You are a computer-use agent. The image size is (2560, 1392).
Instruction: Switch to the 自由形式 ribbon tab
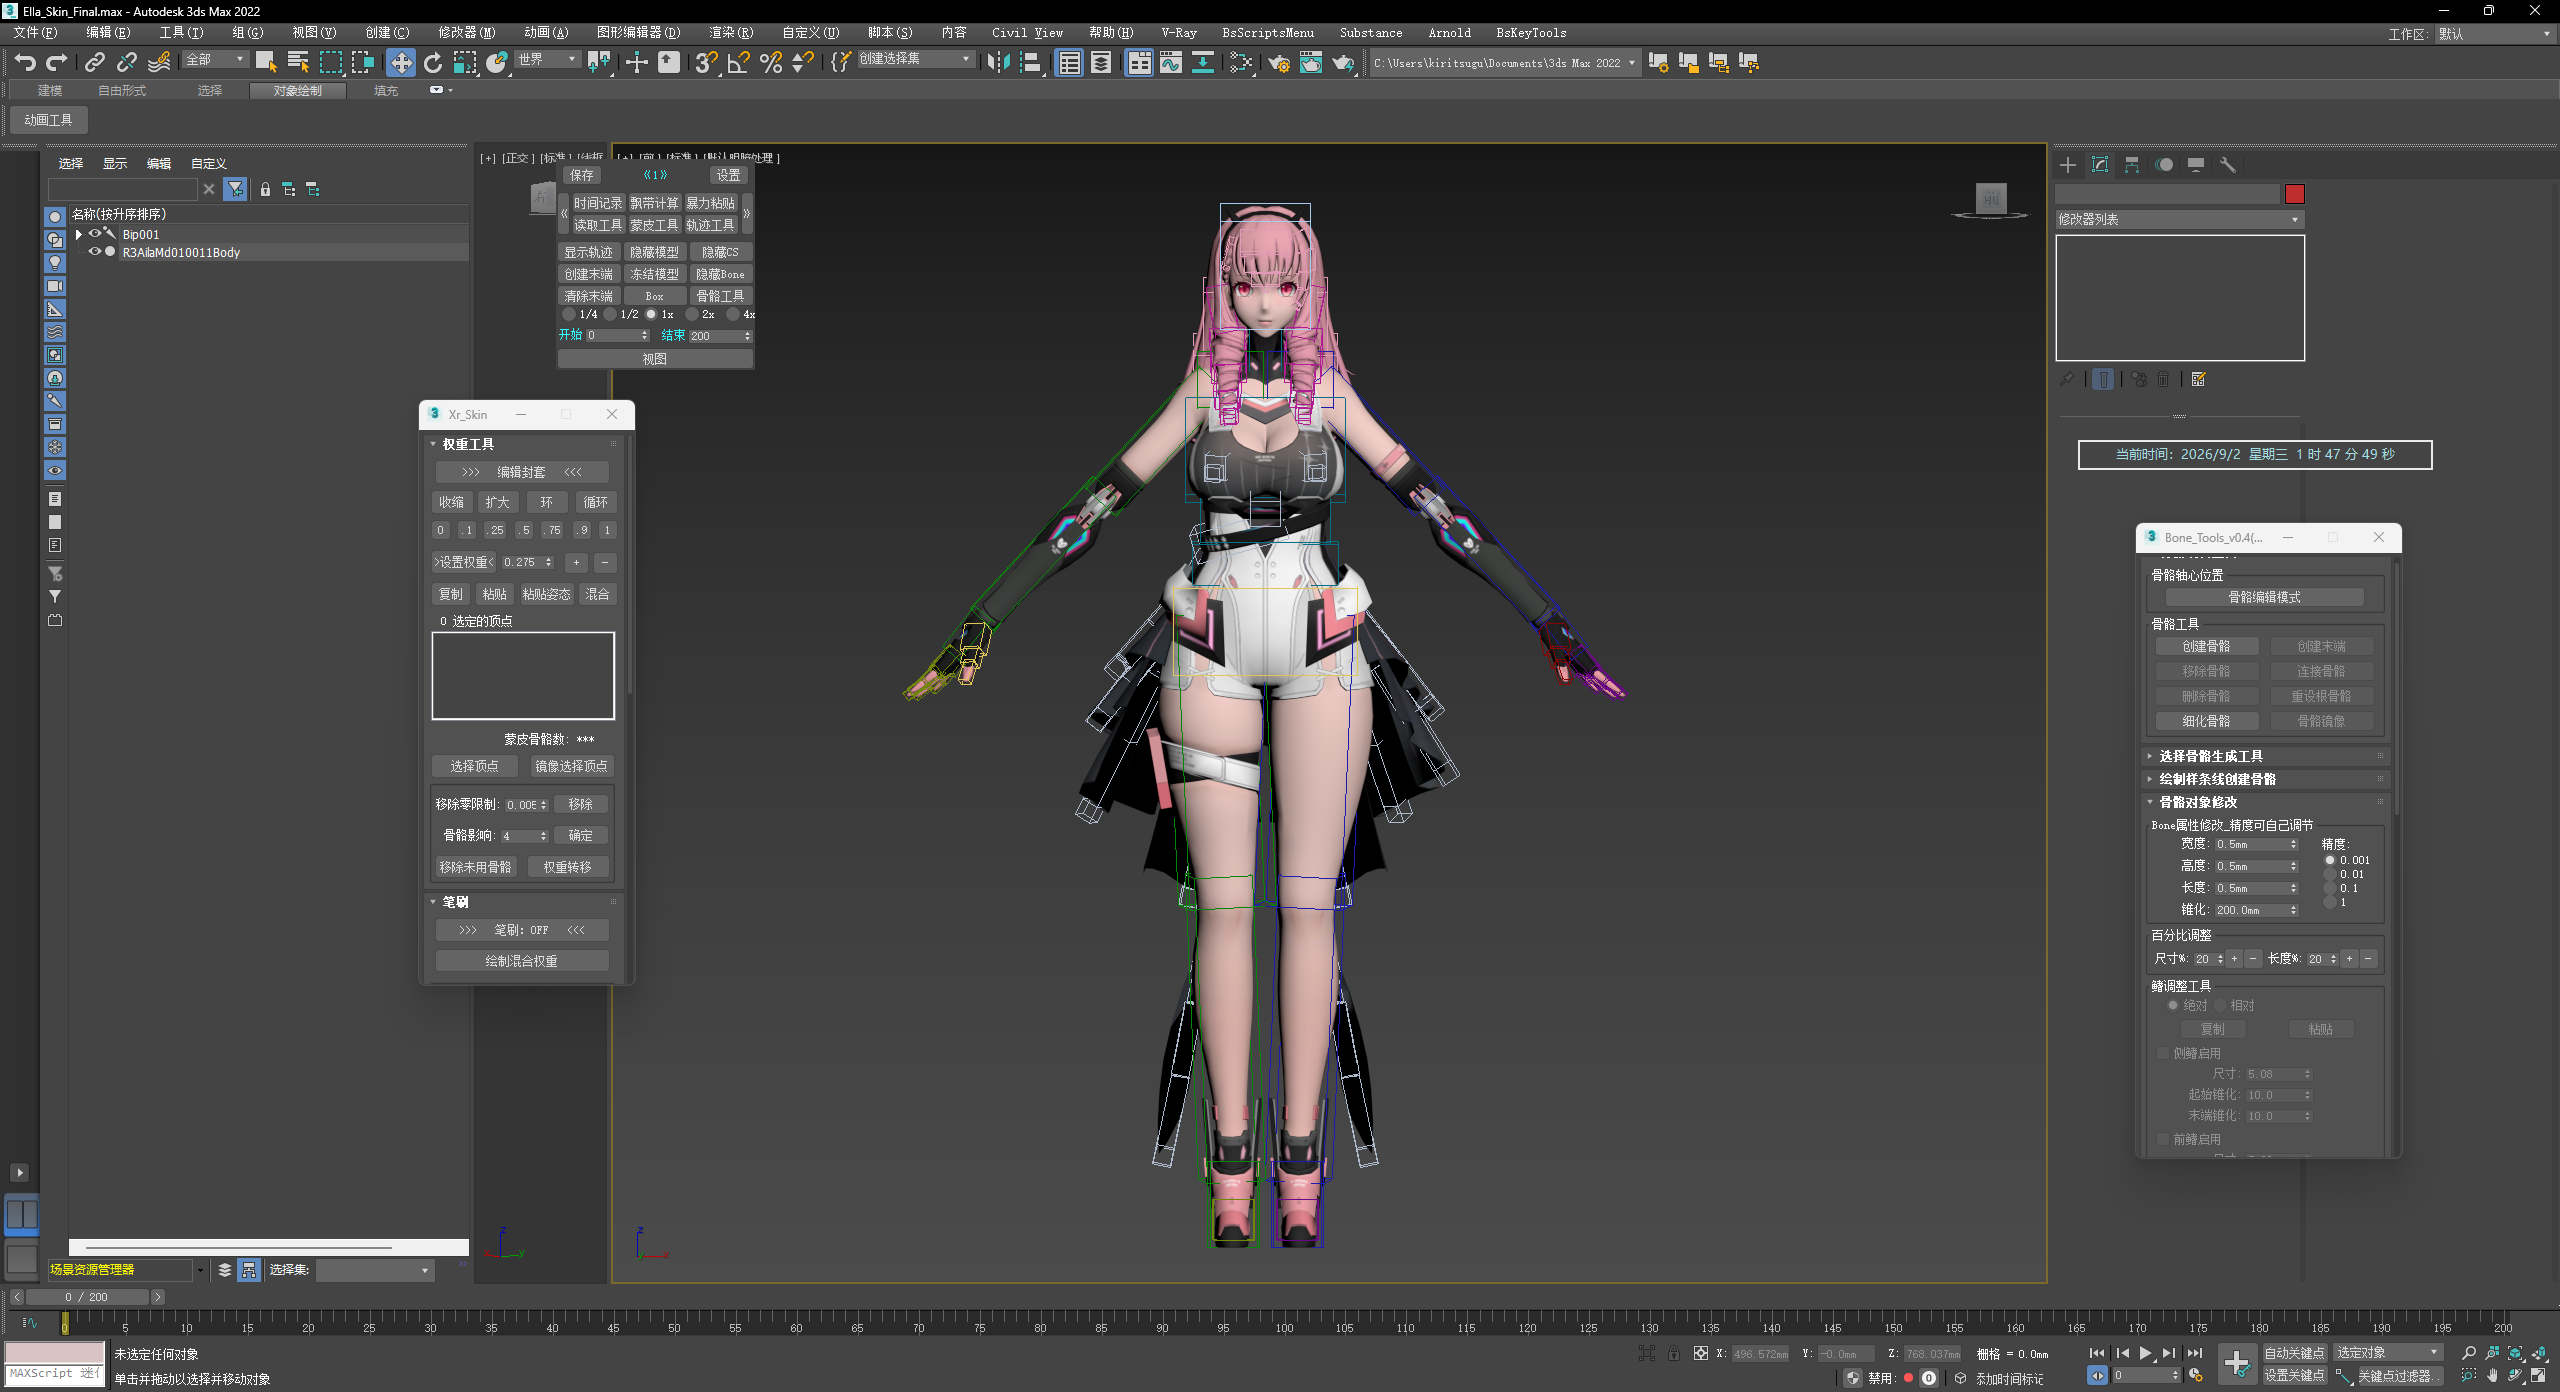[x=122, y=91]
